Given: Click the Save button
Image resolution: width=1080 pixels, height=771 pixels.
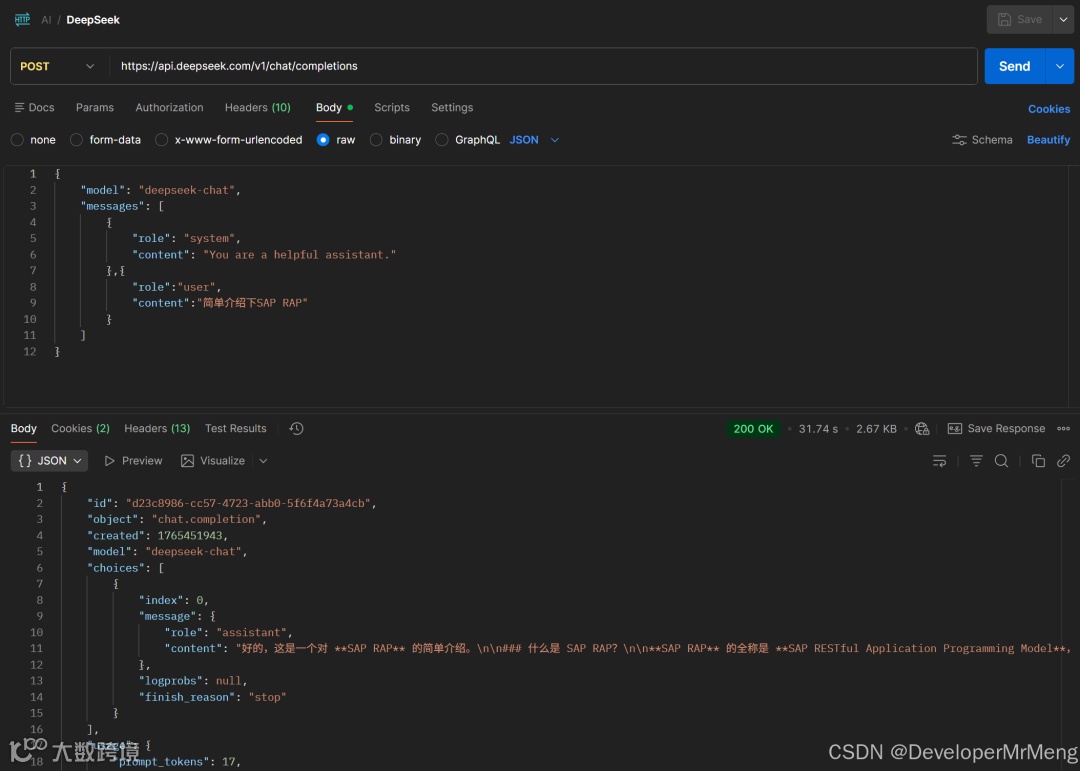Looking at the screenshot, I should [1020, 19].
